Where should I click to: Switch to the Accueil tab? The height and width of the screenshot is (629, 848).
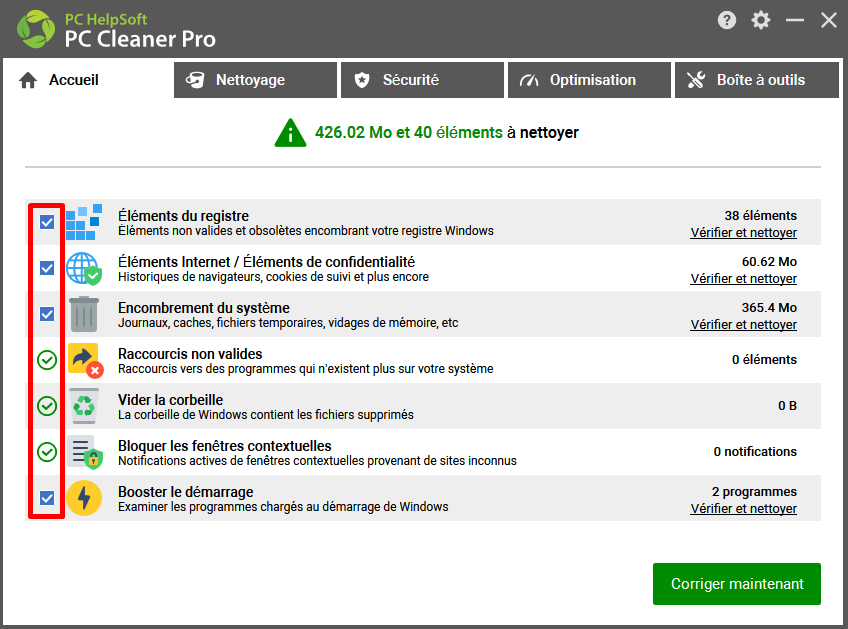pyautogui.click(x=87, y=80)
